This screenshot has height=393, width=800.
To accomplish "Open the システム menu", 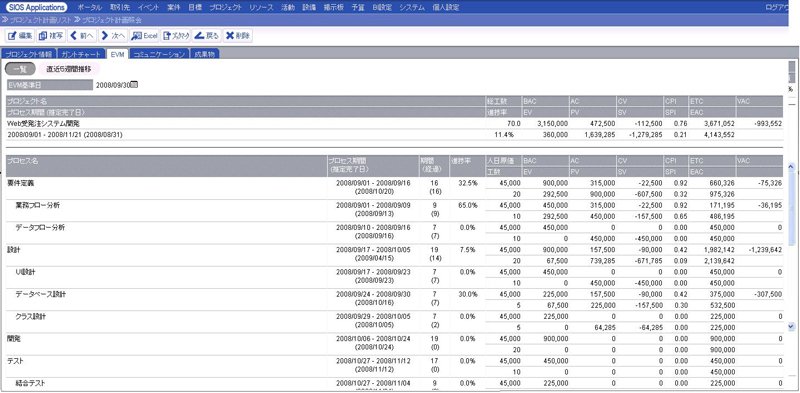I will tap(412, 8).
